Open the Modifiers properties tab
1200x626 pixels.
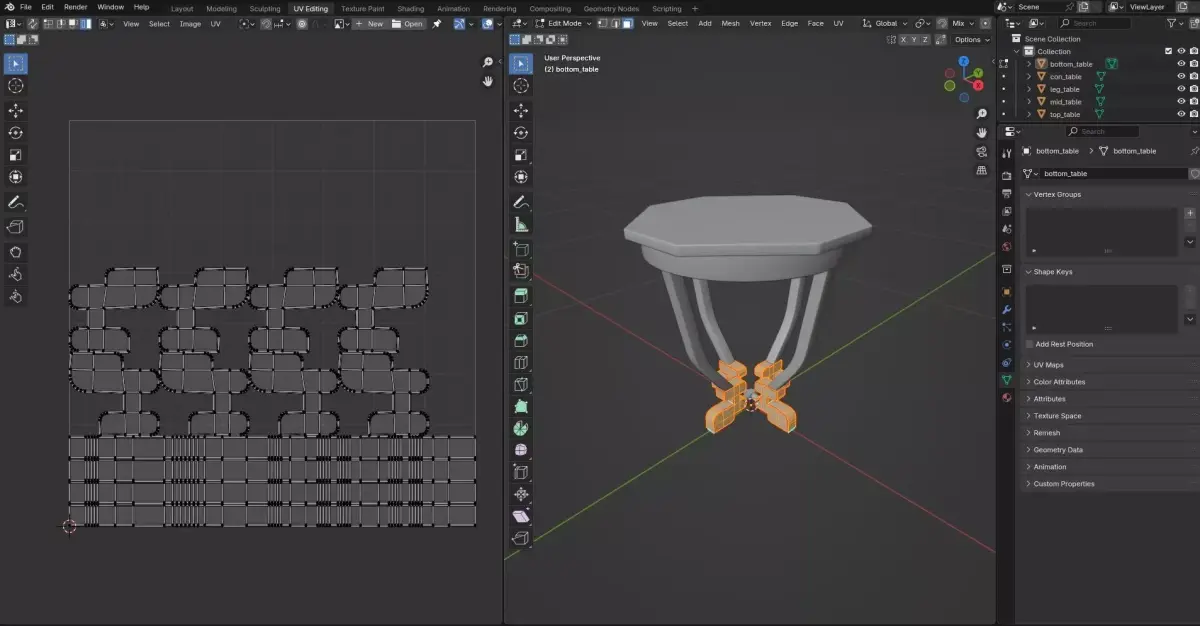click(x=1007, y=309)
